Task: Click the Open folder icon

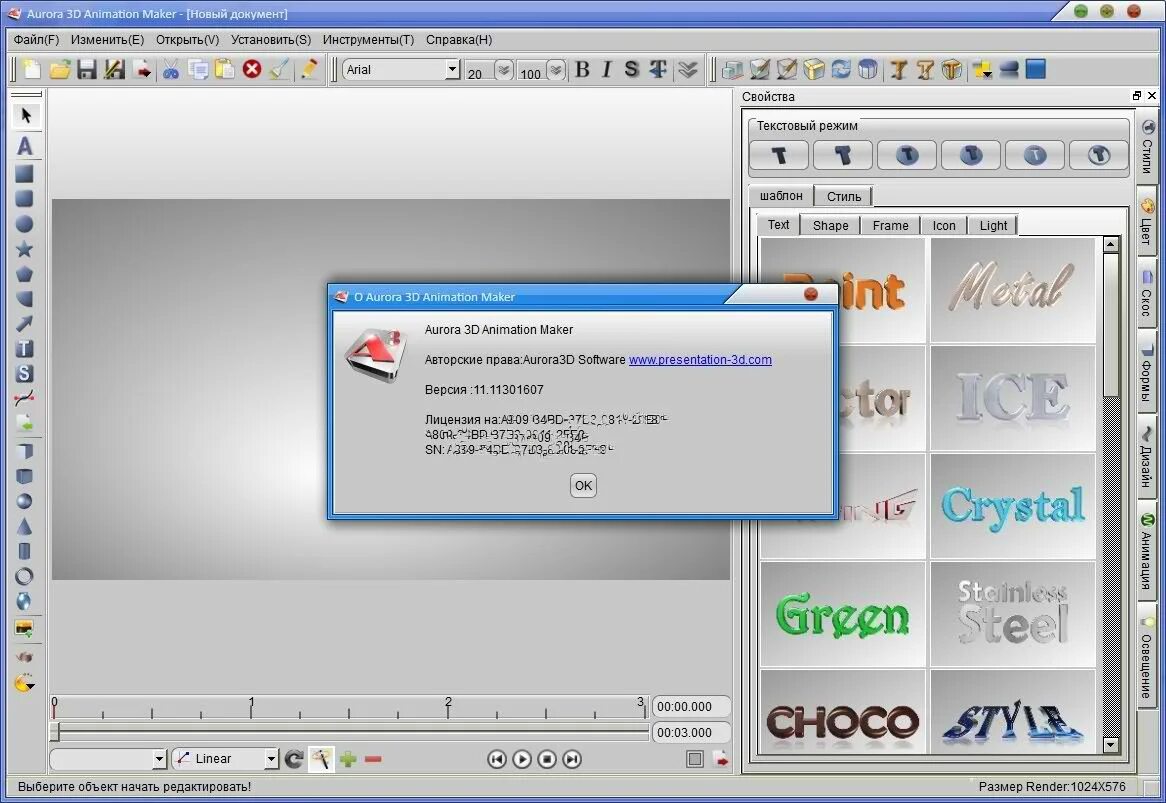Action: pyautogui.click(x=59, y=69)
